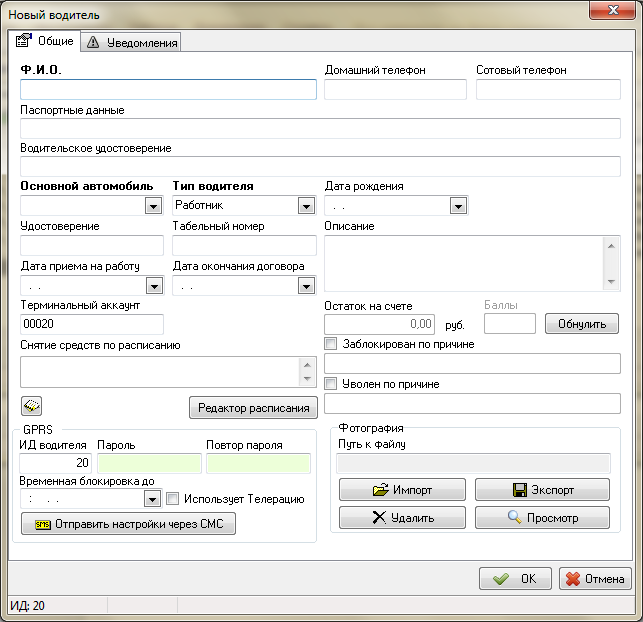This screenshot has height=622, width=643.
Task: Send settings via SMS button
Action: 128,524
